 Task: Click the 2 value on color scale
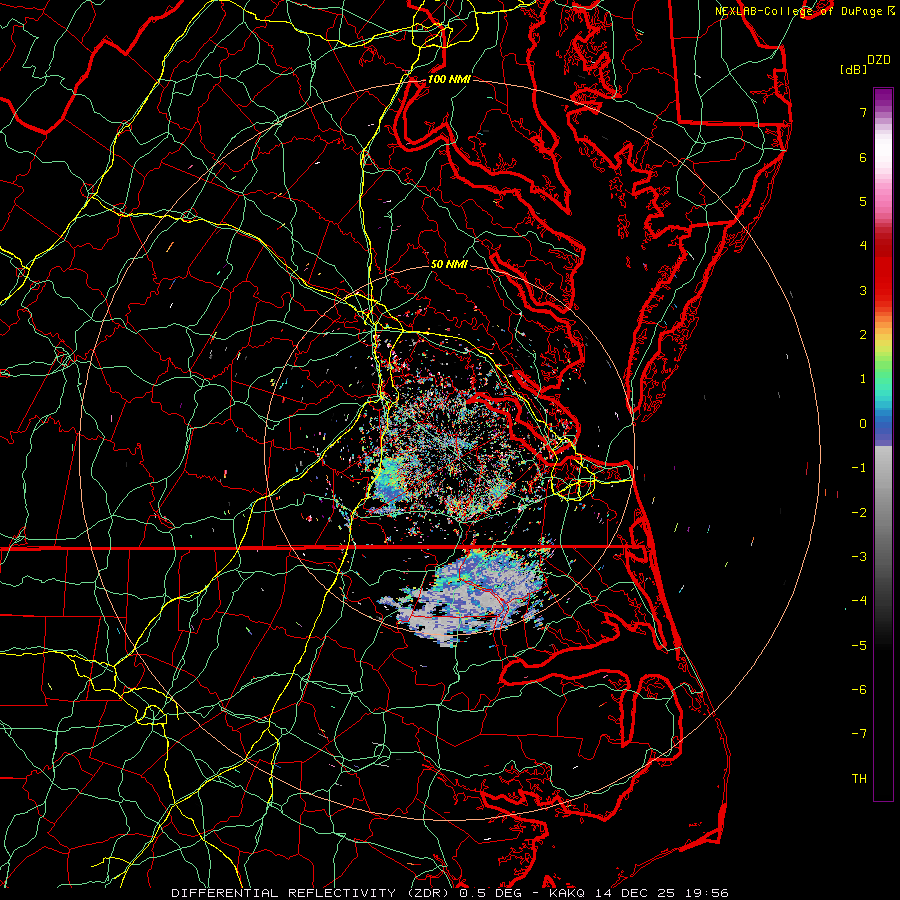coord(863,335)
